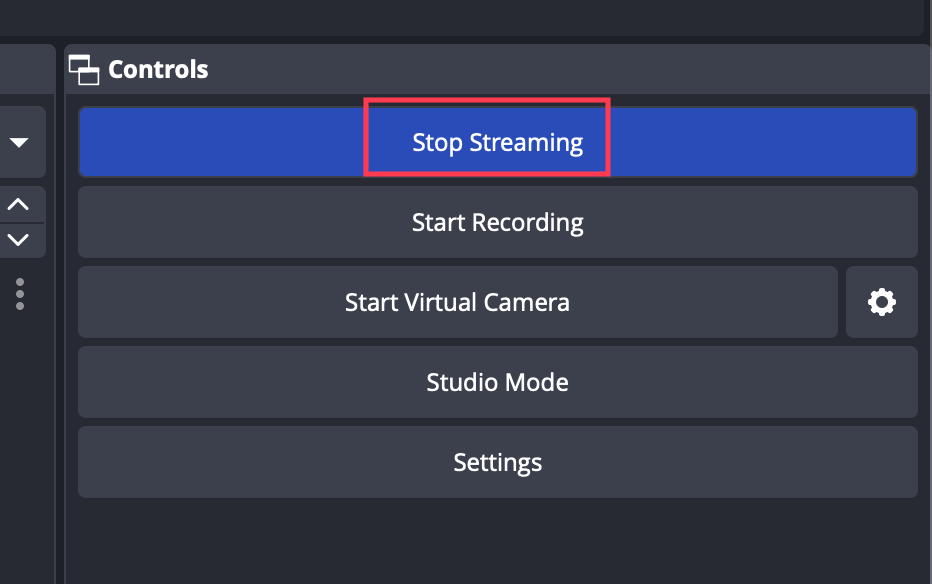This screenshot has width=932, height=584.
Task: Select the Controls panel title
Action: pyautogui.click(x=158, y=70)
